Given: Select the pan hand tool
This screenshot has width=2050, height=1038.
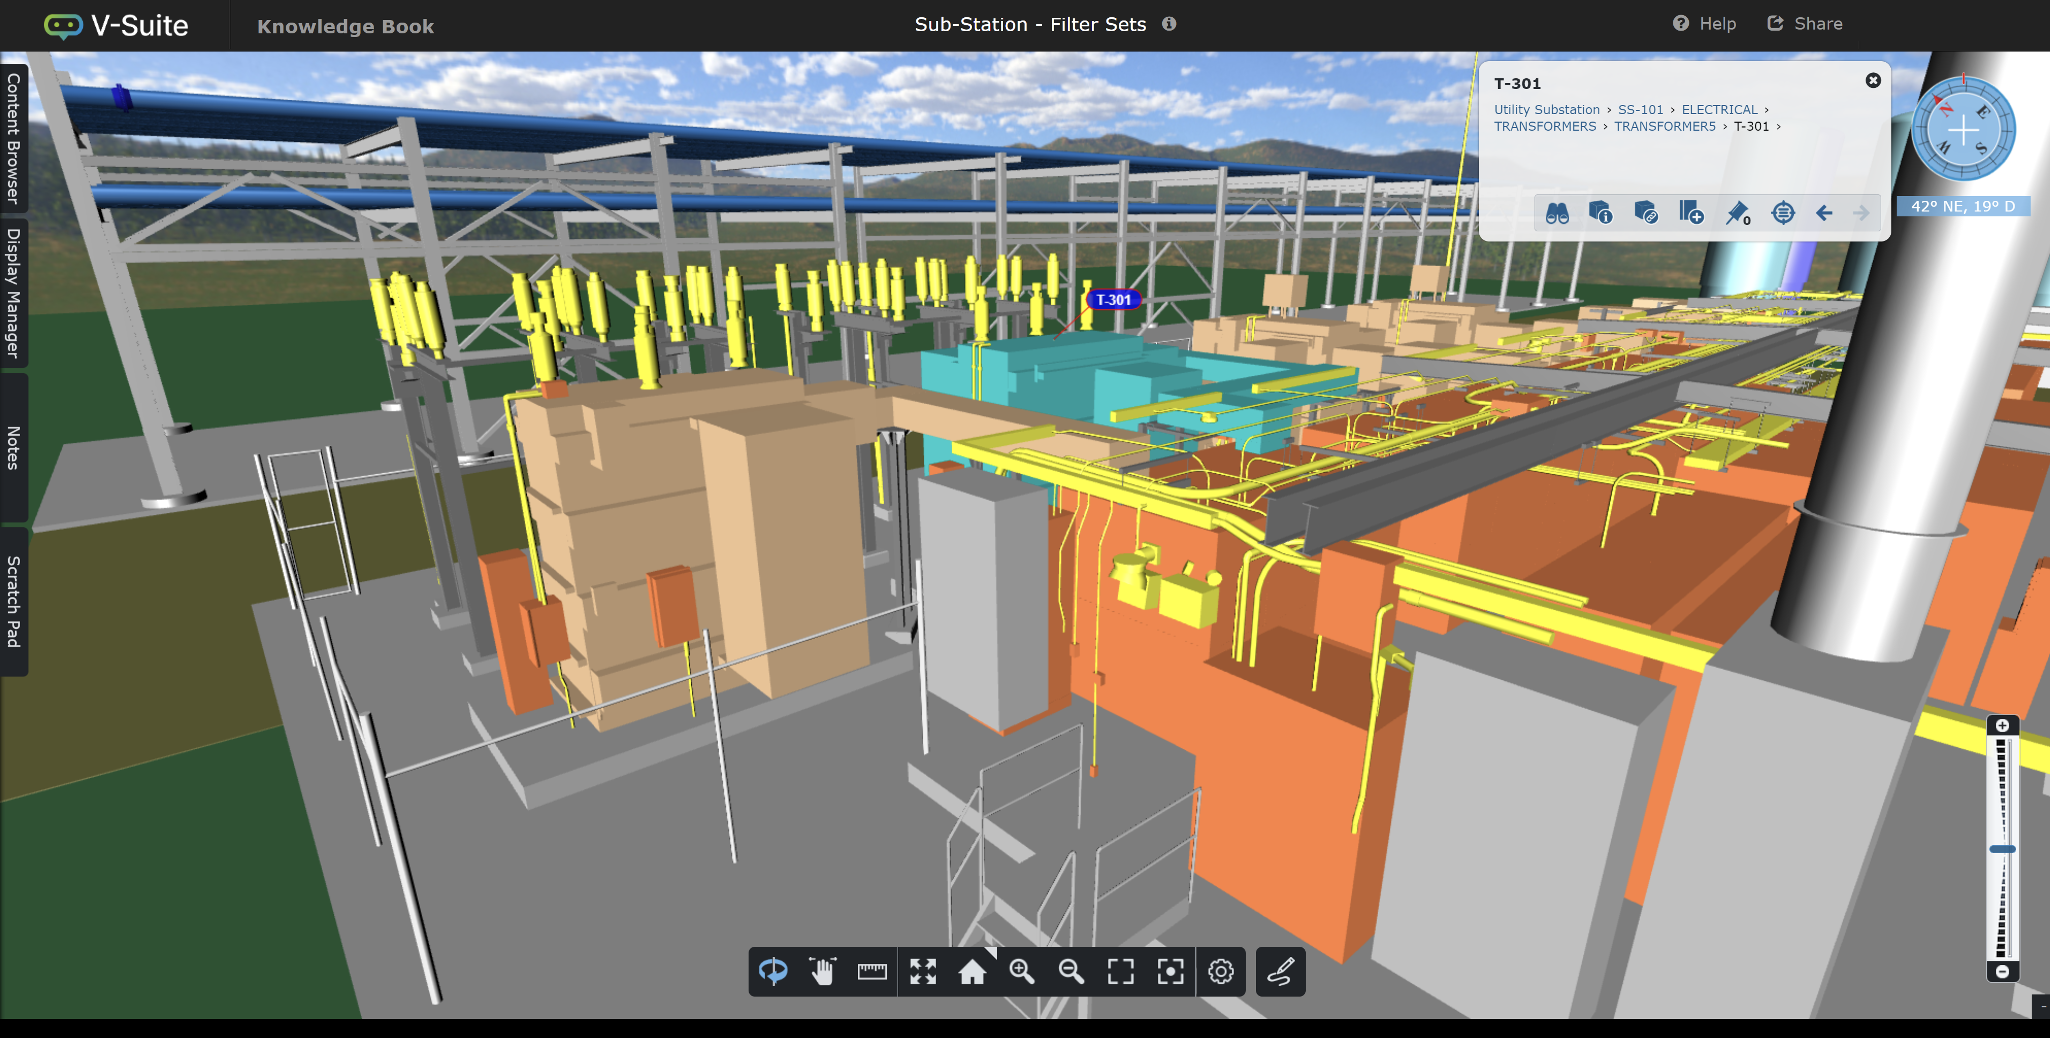Looking at the screenshot, I should coord(821,971).
